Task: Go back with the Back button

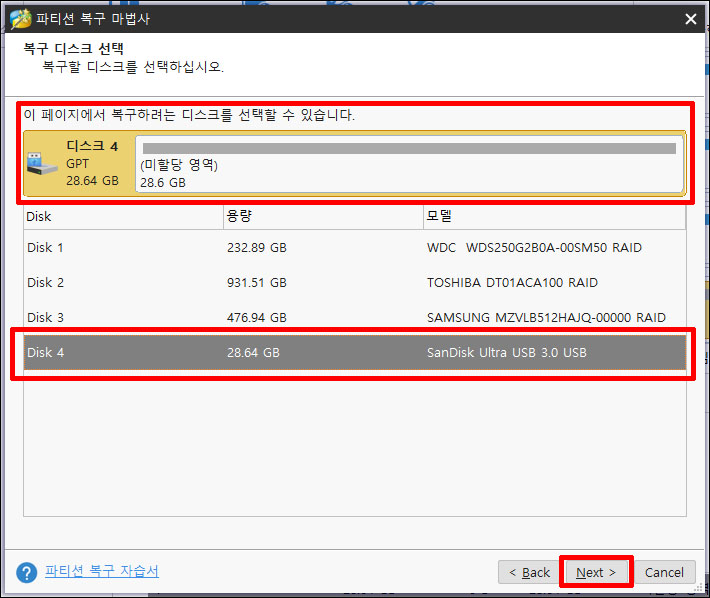Action: tap(529, 573)
